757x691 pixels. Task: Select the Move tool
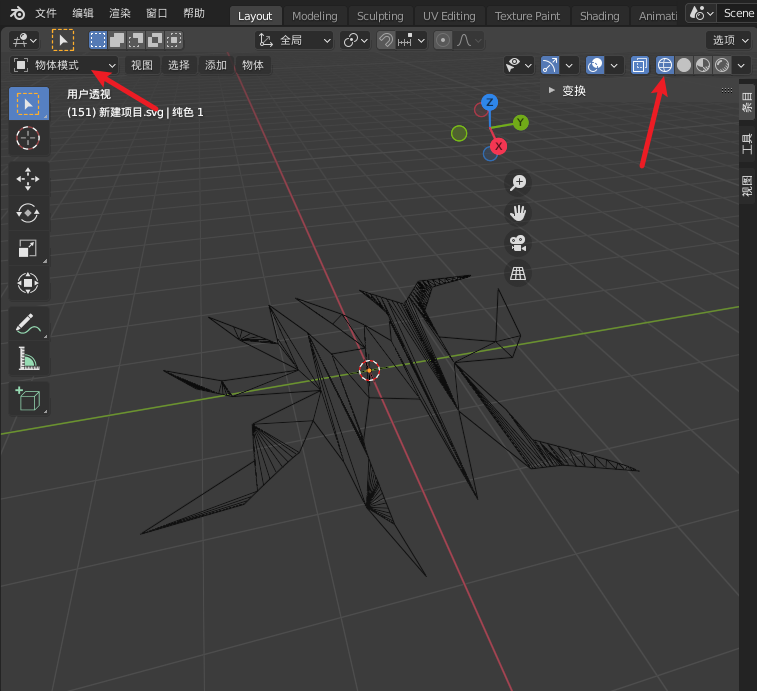point(28,179)
